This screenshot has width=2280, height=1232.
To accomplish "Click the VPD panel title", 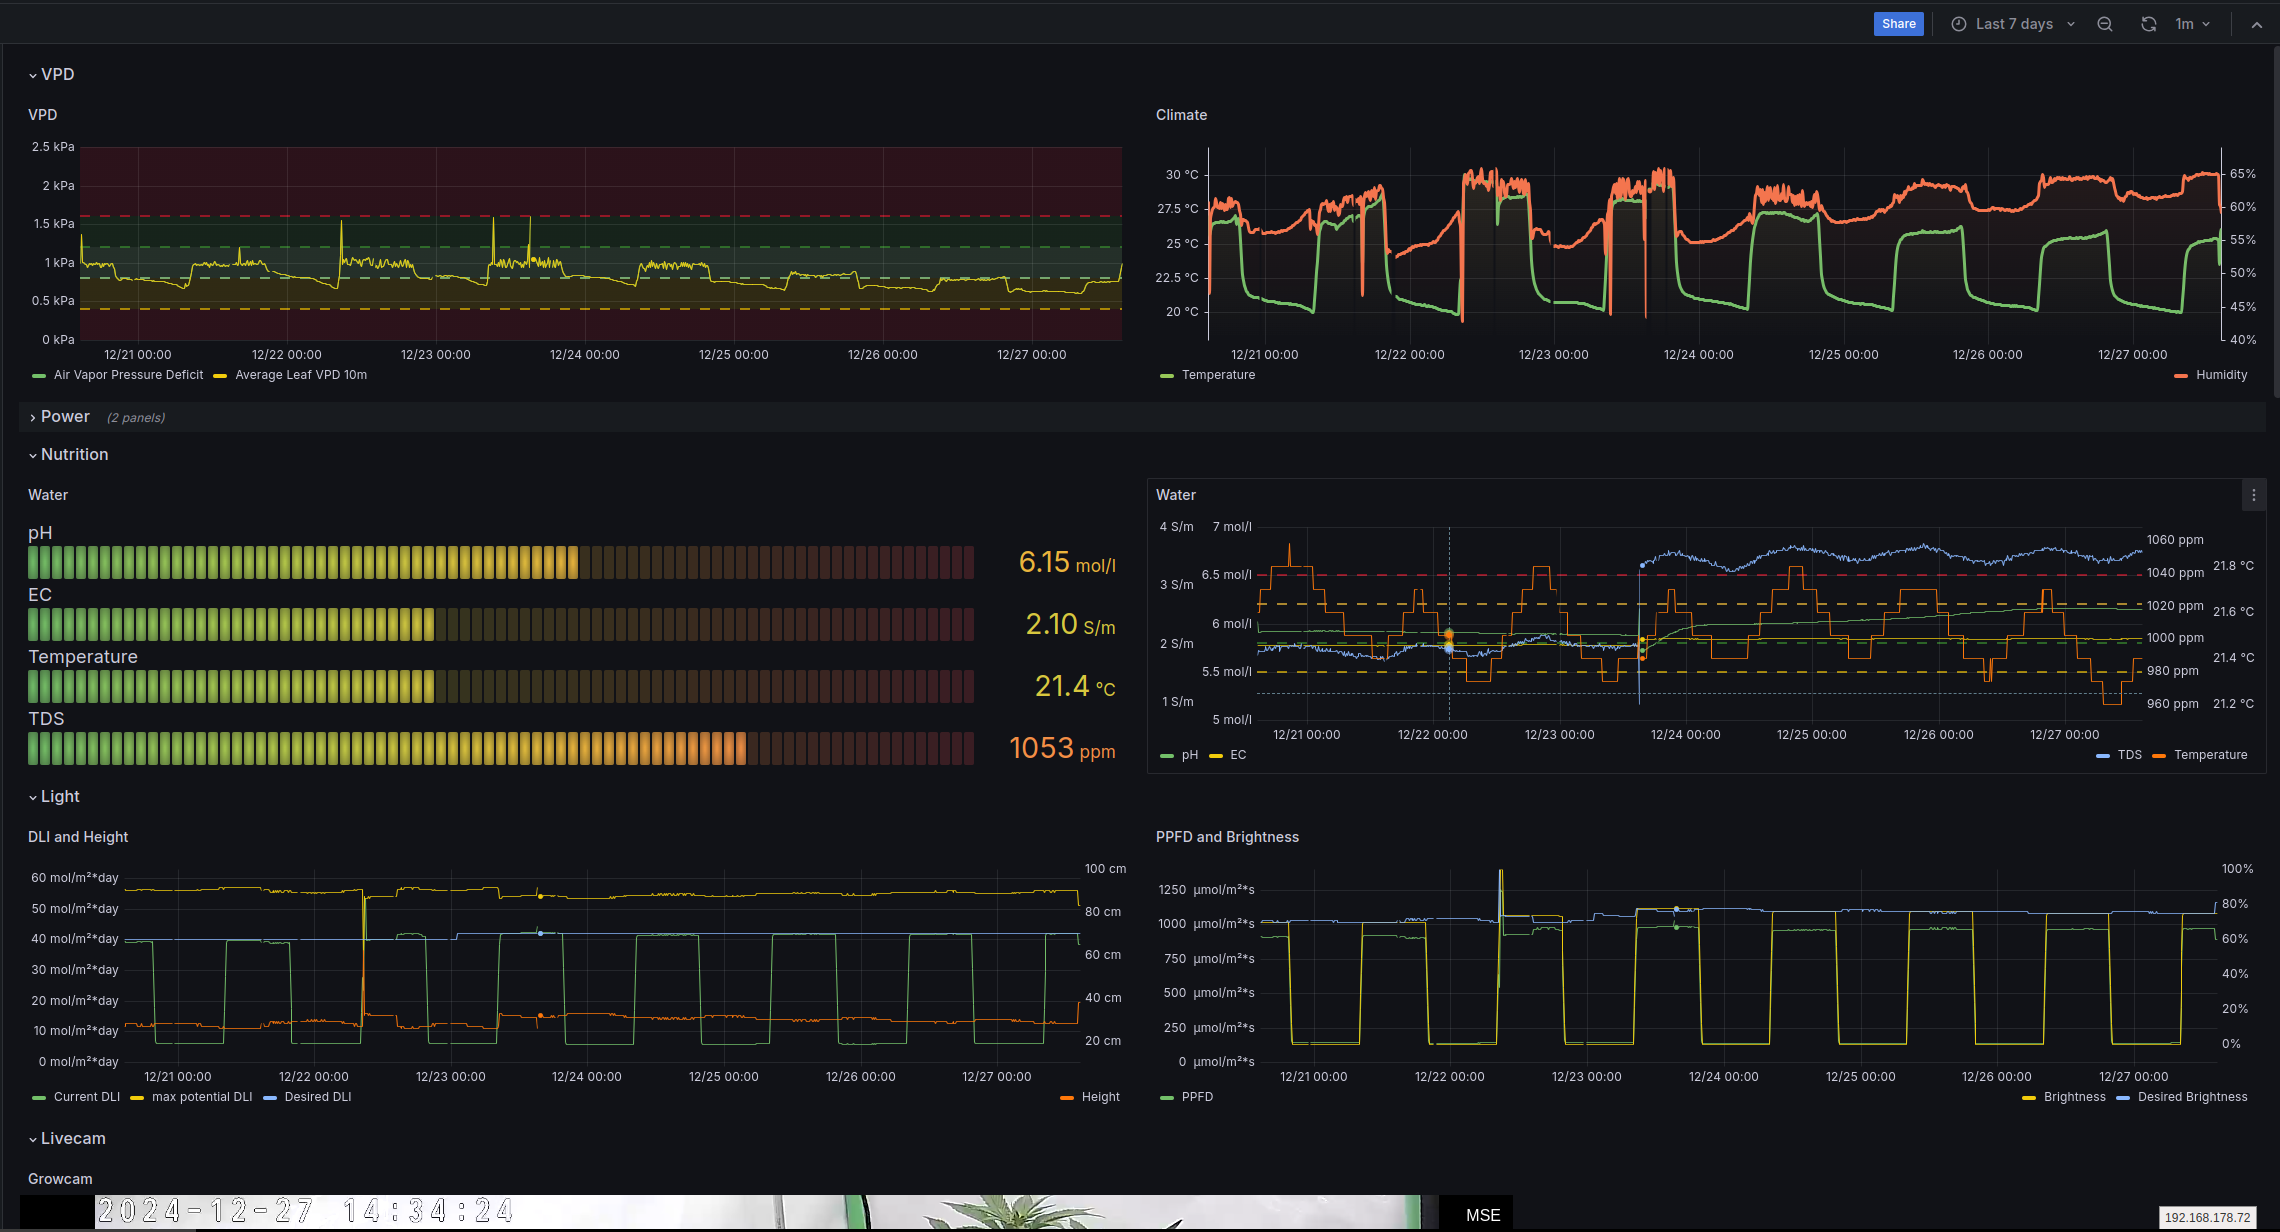I will pyautogui.click(x=43, y=115).
